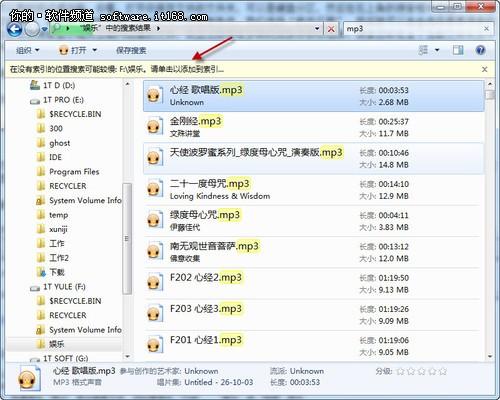The image size is (500, 400).
Task: Click the 打开 toolbar button
Action: [73, 50]
